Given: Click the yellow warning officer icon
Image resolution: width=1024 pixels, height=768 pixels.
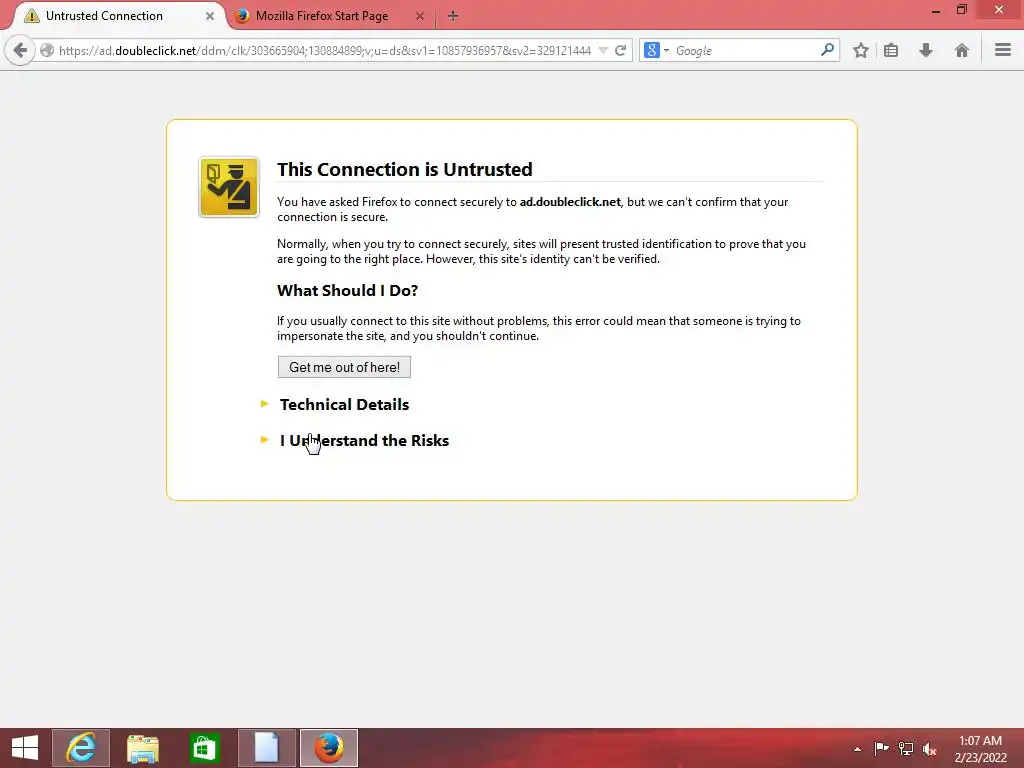Looking at the screenshot, I should 229,187.
